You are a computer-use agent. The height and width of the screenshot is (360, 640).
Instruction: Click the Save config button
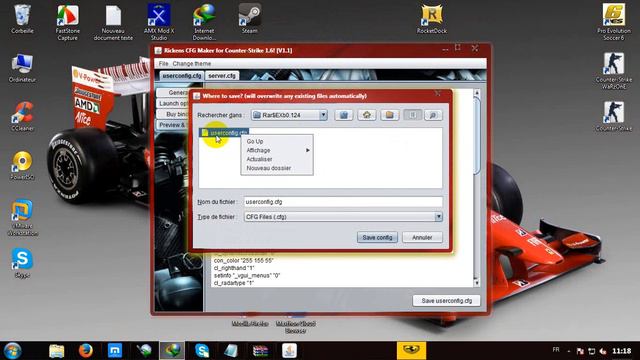coord(377,237)
